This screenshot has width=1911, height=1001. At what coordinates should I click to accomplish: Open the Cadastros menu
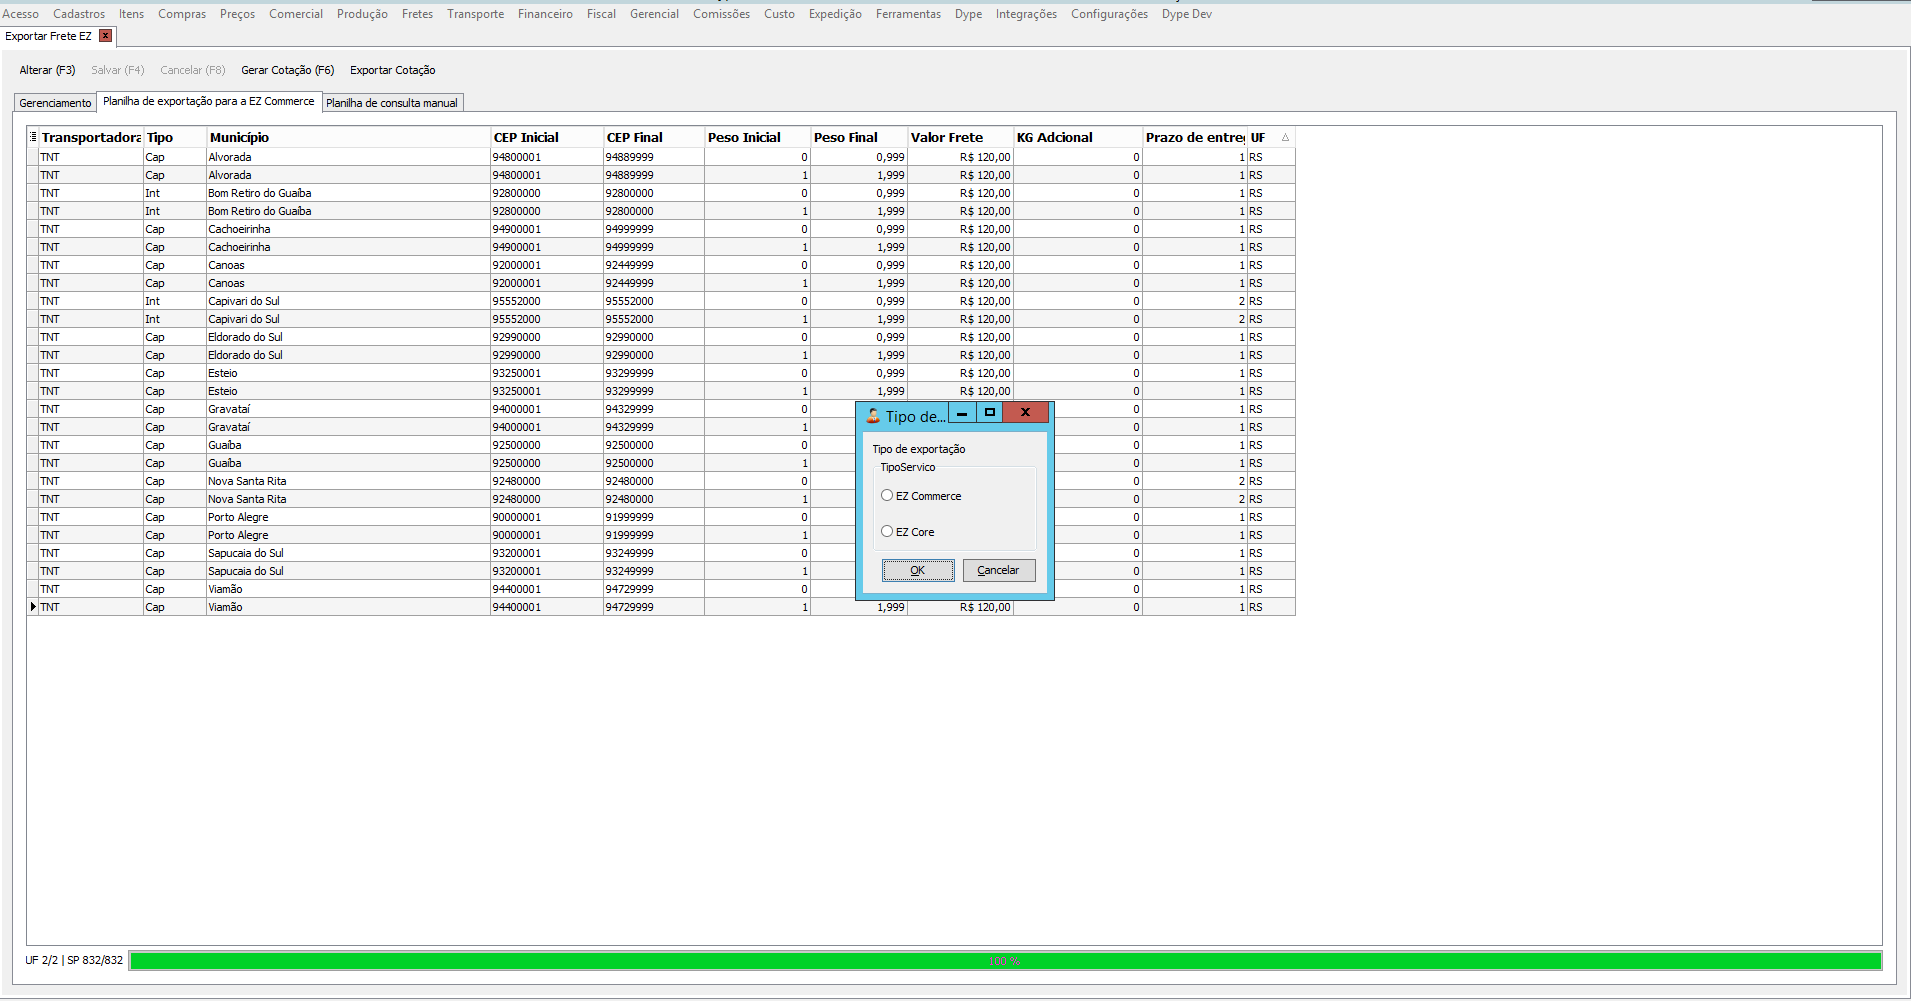pos(79,14)
